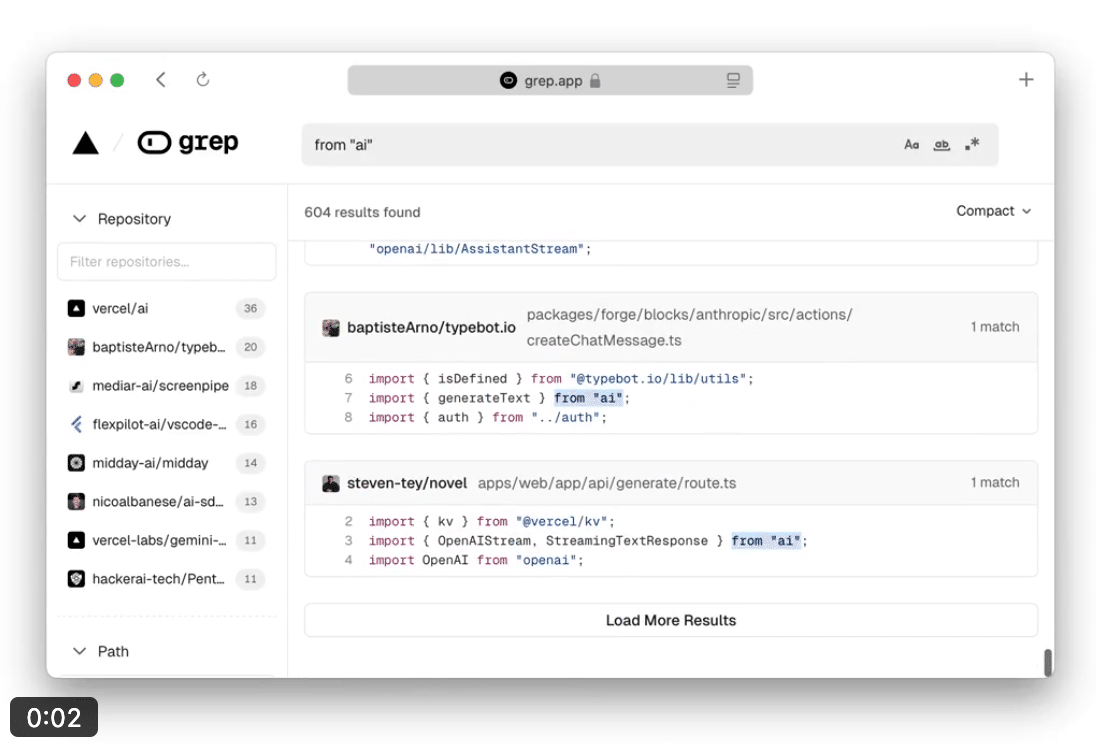
Task: Click the steven-tey/novel repository avatar
Action: pos(331,482)
